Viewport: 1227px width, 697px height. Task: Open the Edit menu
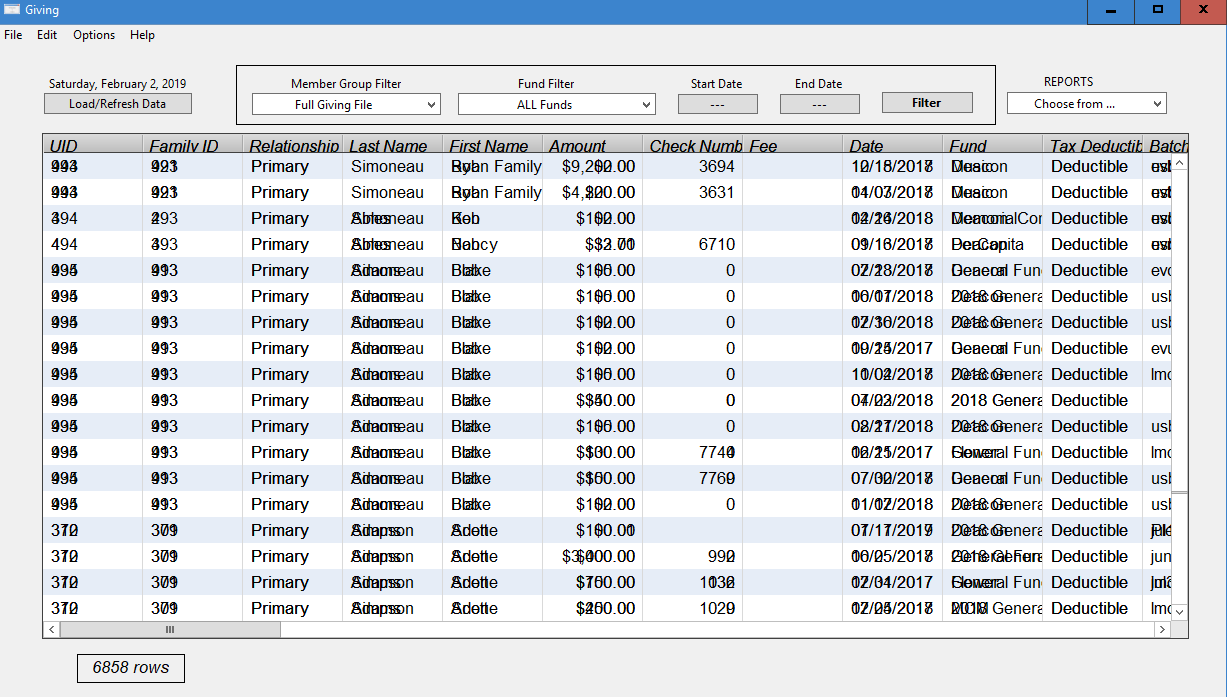point(47,35)
